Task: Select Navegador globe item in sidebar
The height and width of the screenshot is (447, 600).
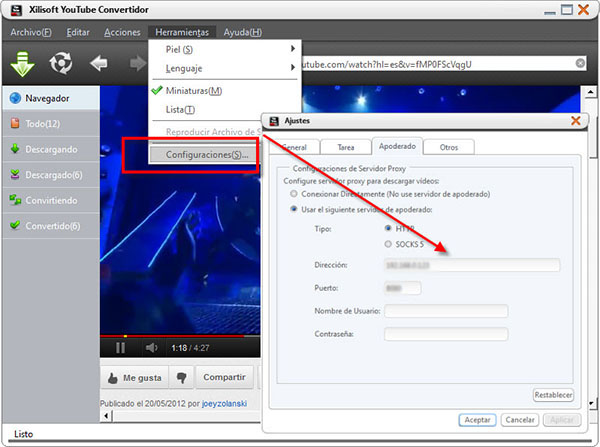Action: point(51,98)
